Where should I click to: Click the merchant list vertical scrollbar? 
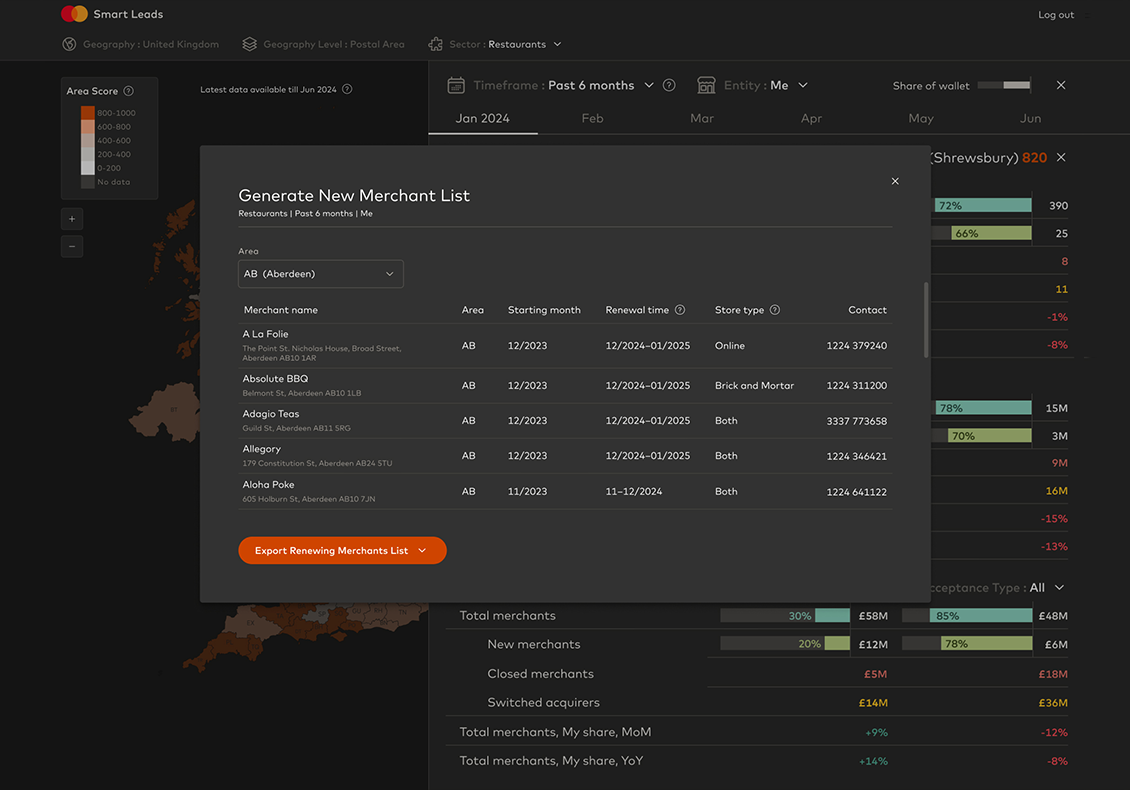926,320
